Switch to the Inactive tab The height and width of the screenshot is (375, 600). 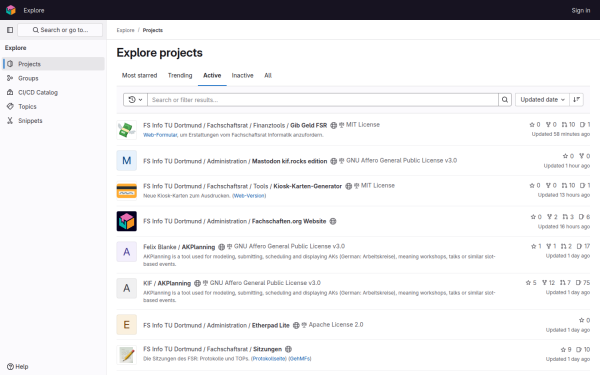[x=243, y=75]
